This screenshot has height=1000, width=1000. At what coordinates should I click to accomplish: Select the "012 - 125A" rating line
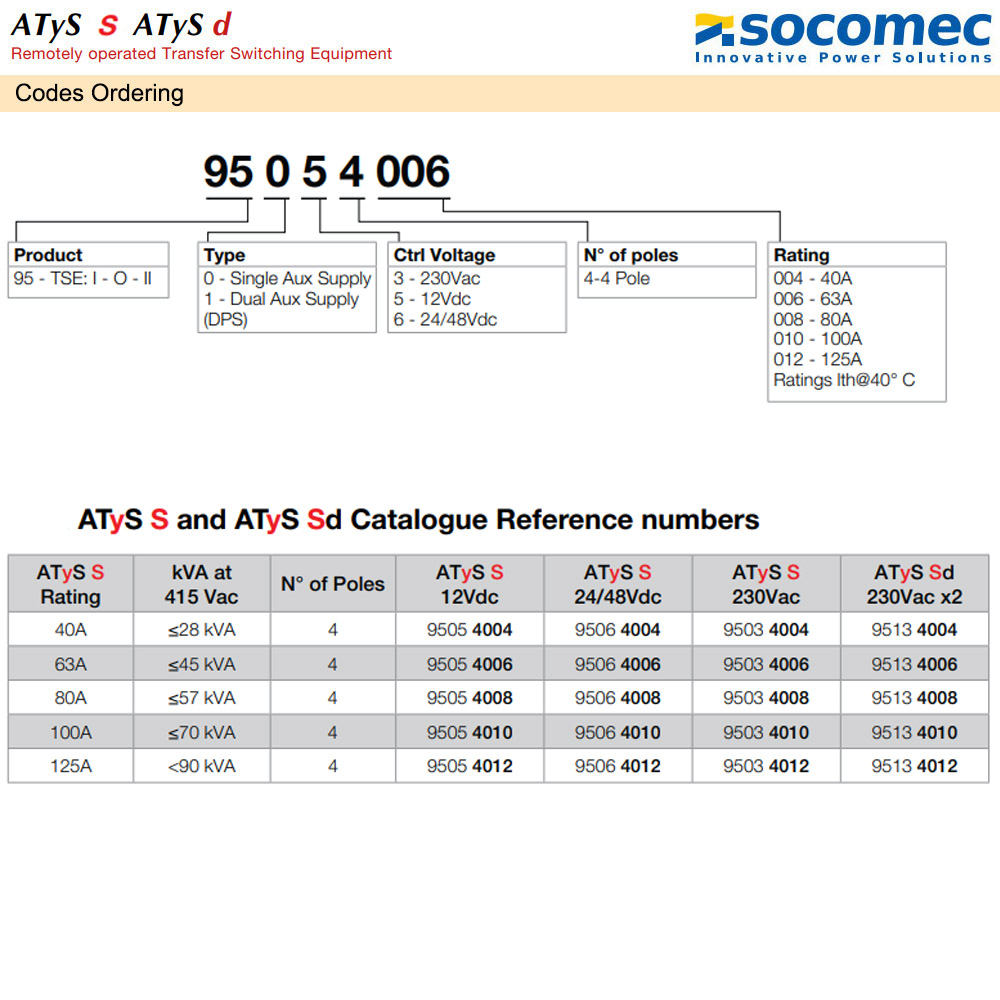818,360
